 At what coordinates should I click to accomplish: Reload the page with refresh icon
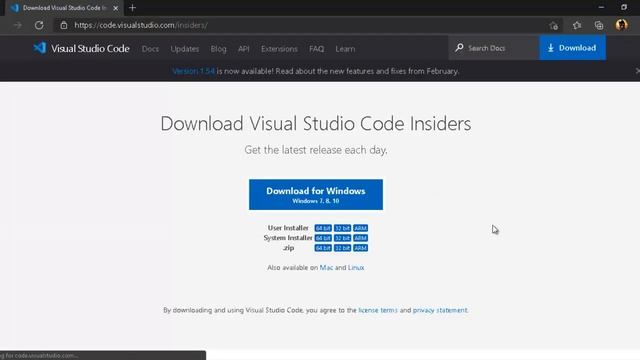(39, 25)
